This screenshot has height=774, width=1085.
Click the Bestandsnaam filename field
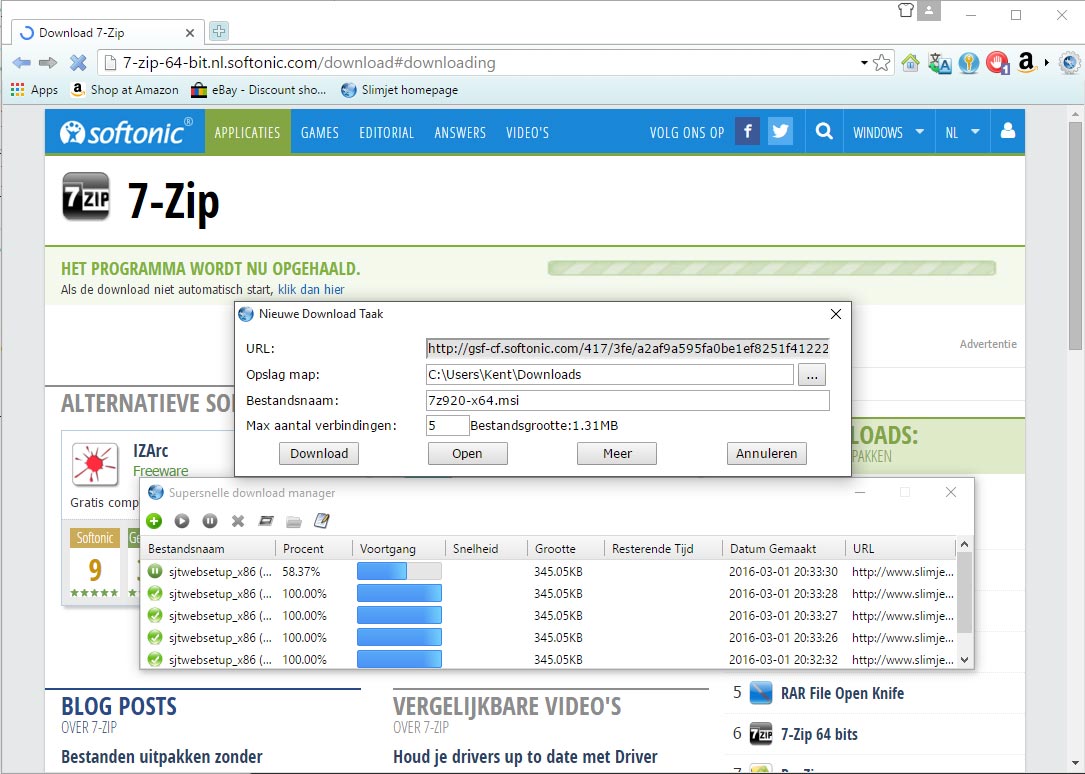(x=628, y=400)
